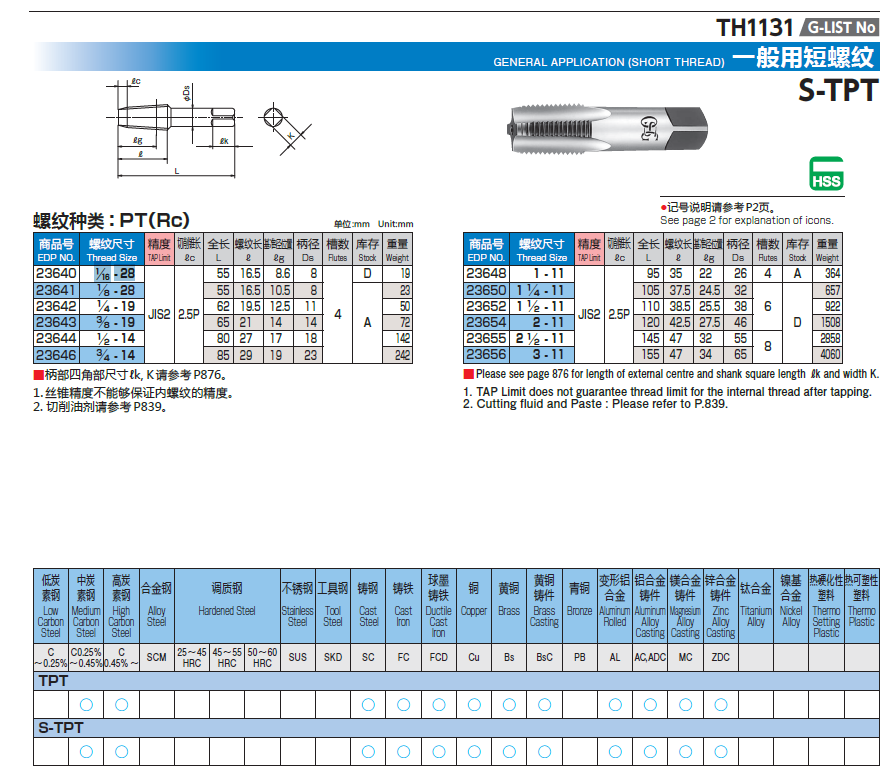Click TPT circle under Cast Iron

coord(404,705)
